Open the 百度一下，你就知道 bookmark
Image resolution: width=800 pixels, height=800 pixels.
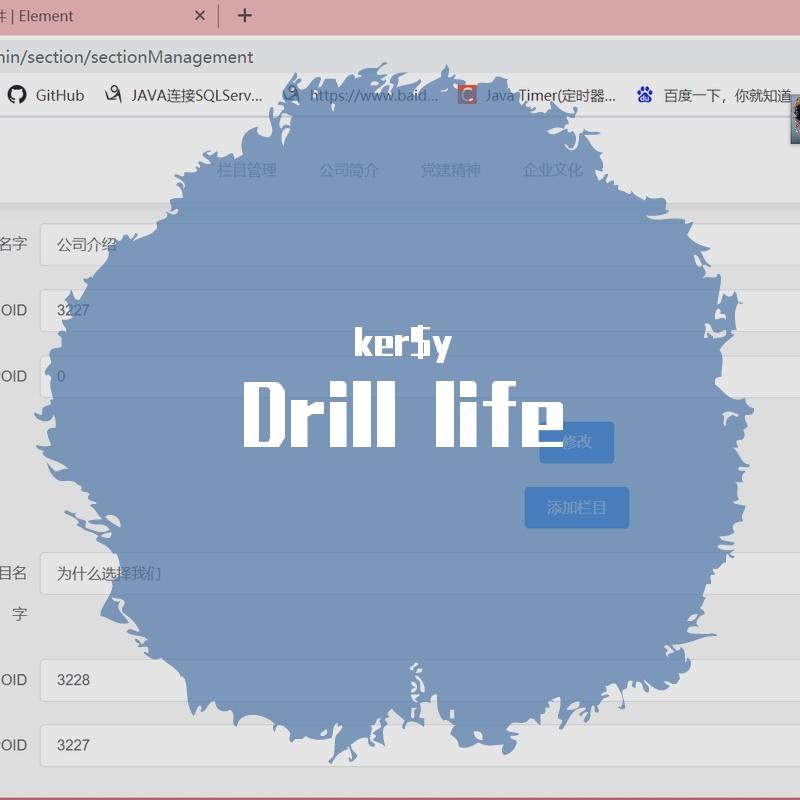(x=714, y=95)
